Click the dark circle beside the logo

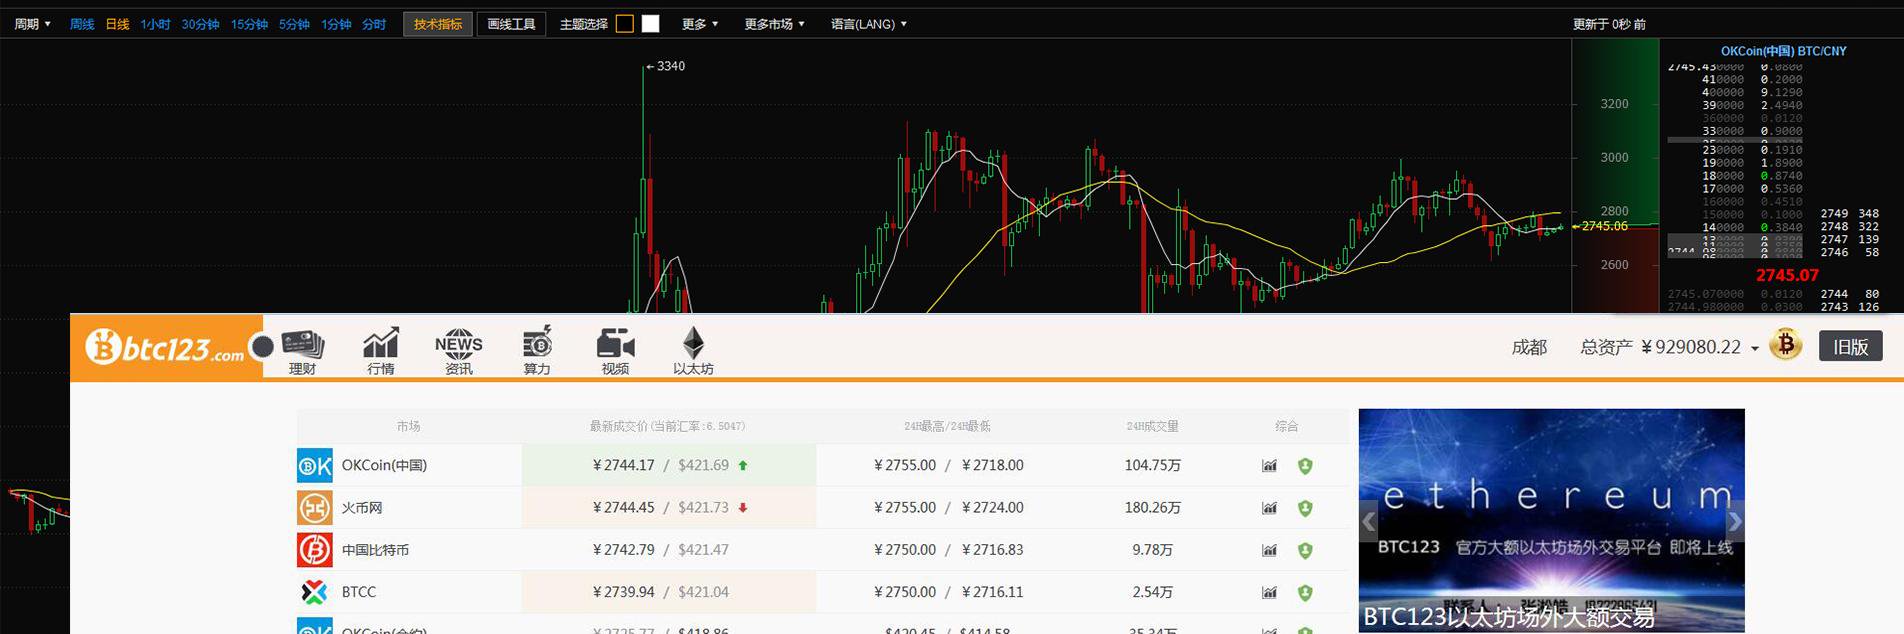coord(262,347)
